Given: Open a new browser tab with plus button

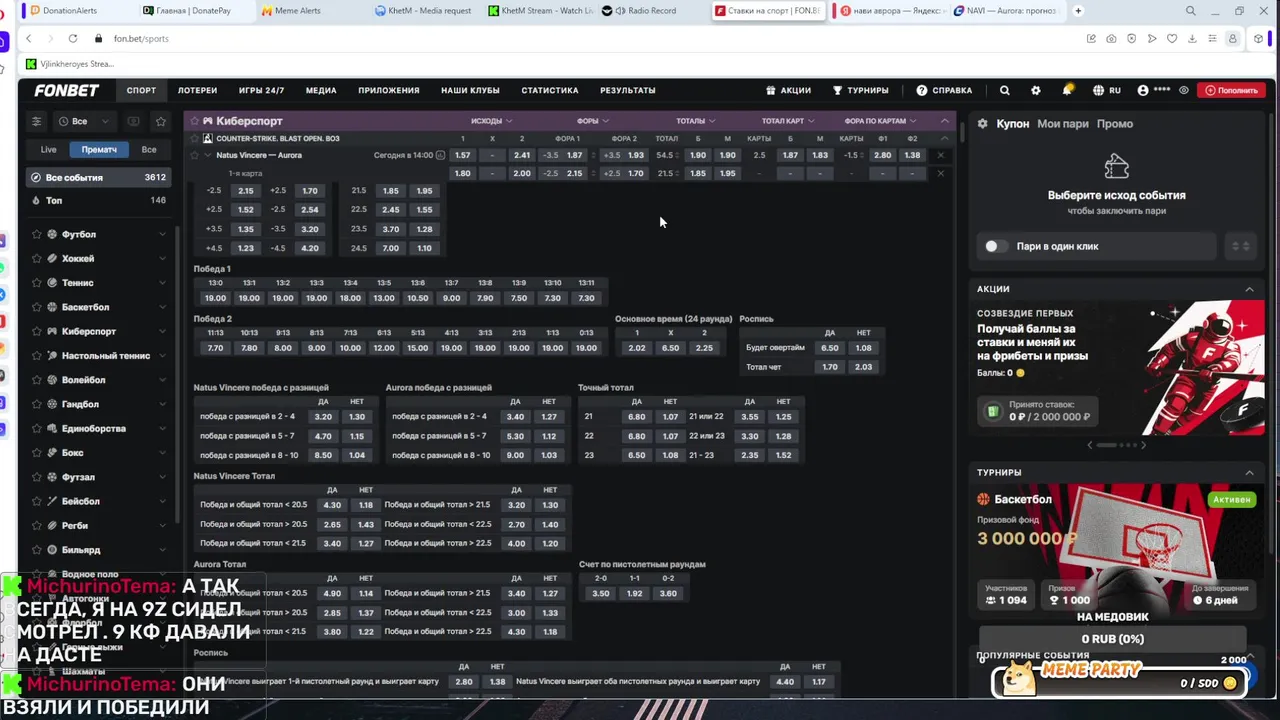Looking at the screenshot, I should point(1078,11).
